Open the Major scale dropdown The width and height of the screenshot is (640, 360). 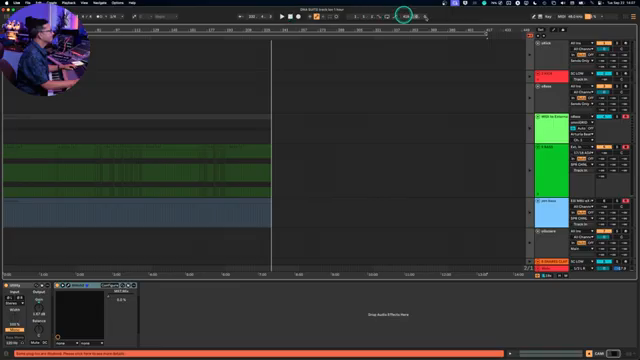tap(166, 17)
